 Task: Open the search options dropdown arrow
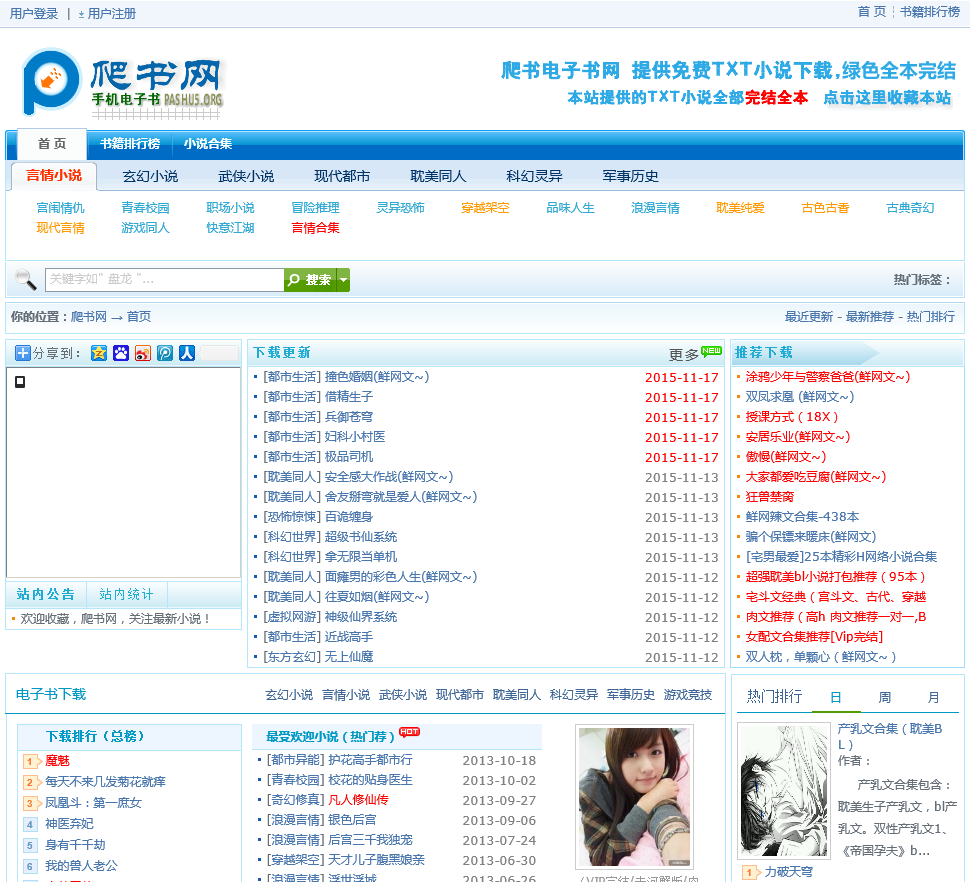point(343,280)
